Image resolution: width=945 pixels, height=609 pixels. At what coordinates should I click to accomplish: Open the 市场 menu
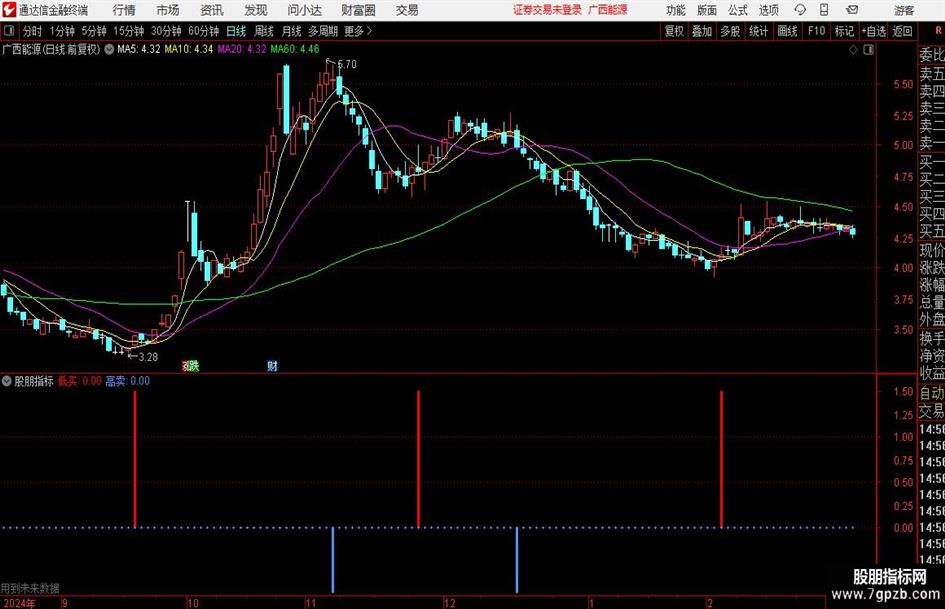coord(168,10)
